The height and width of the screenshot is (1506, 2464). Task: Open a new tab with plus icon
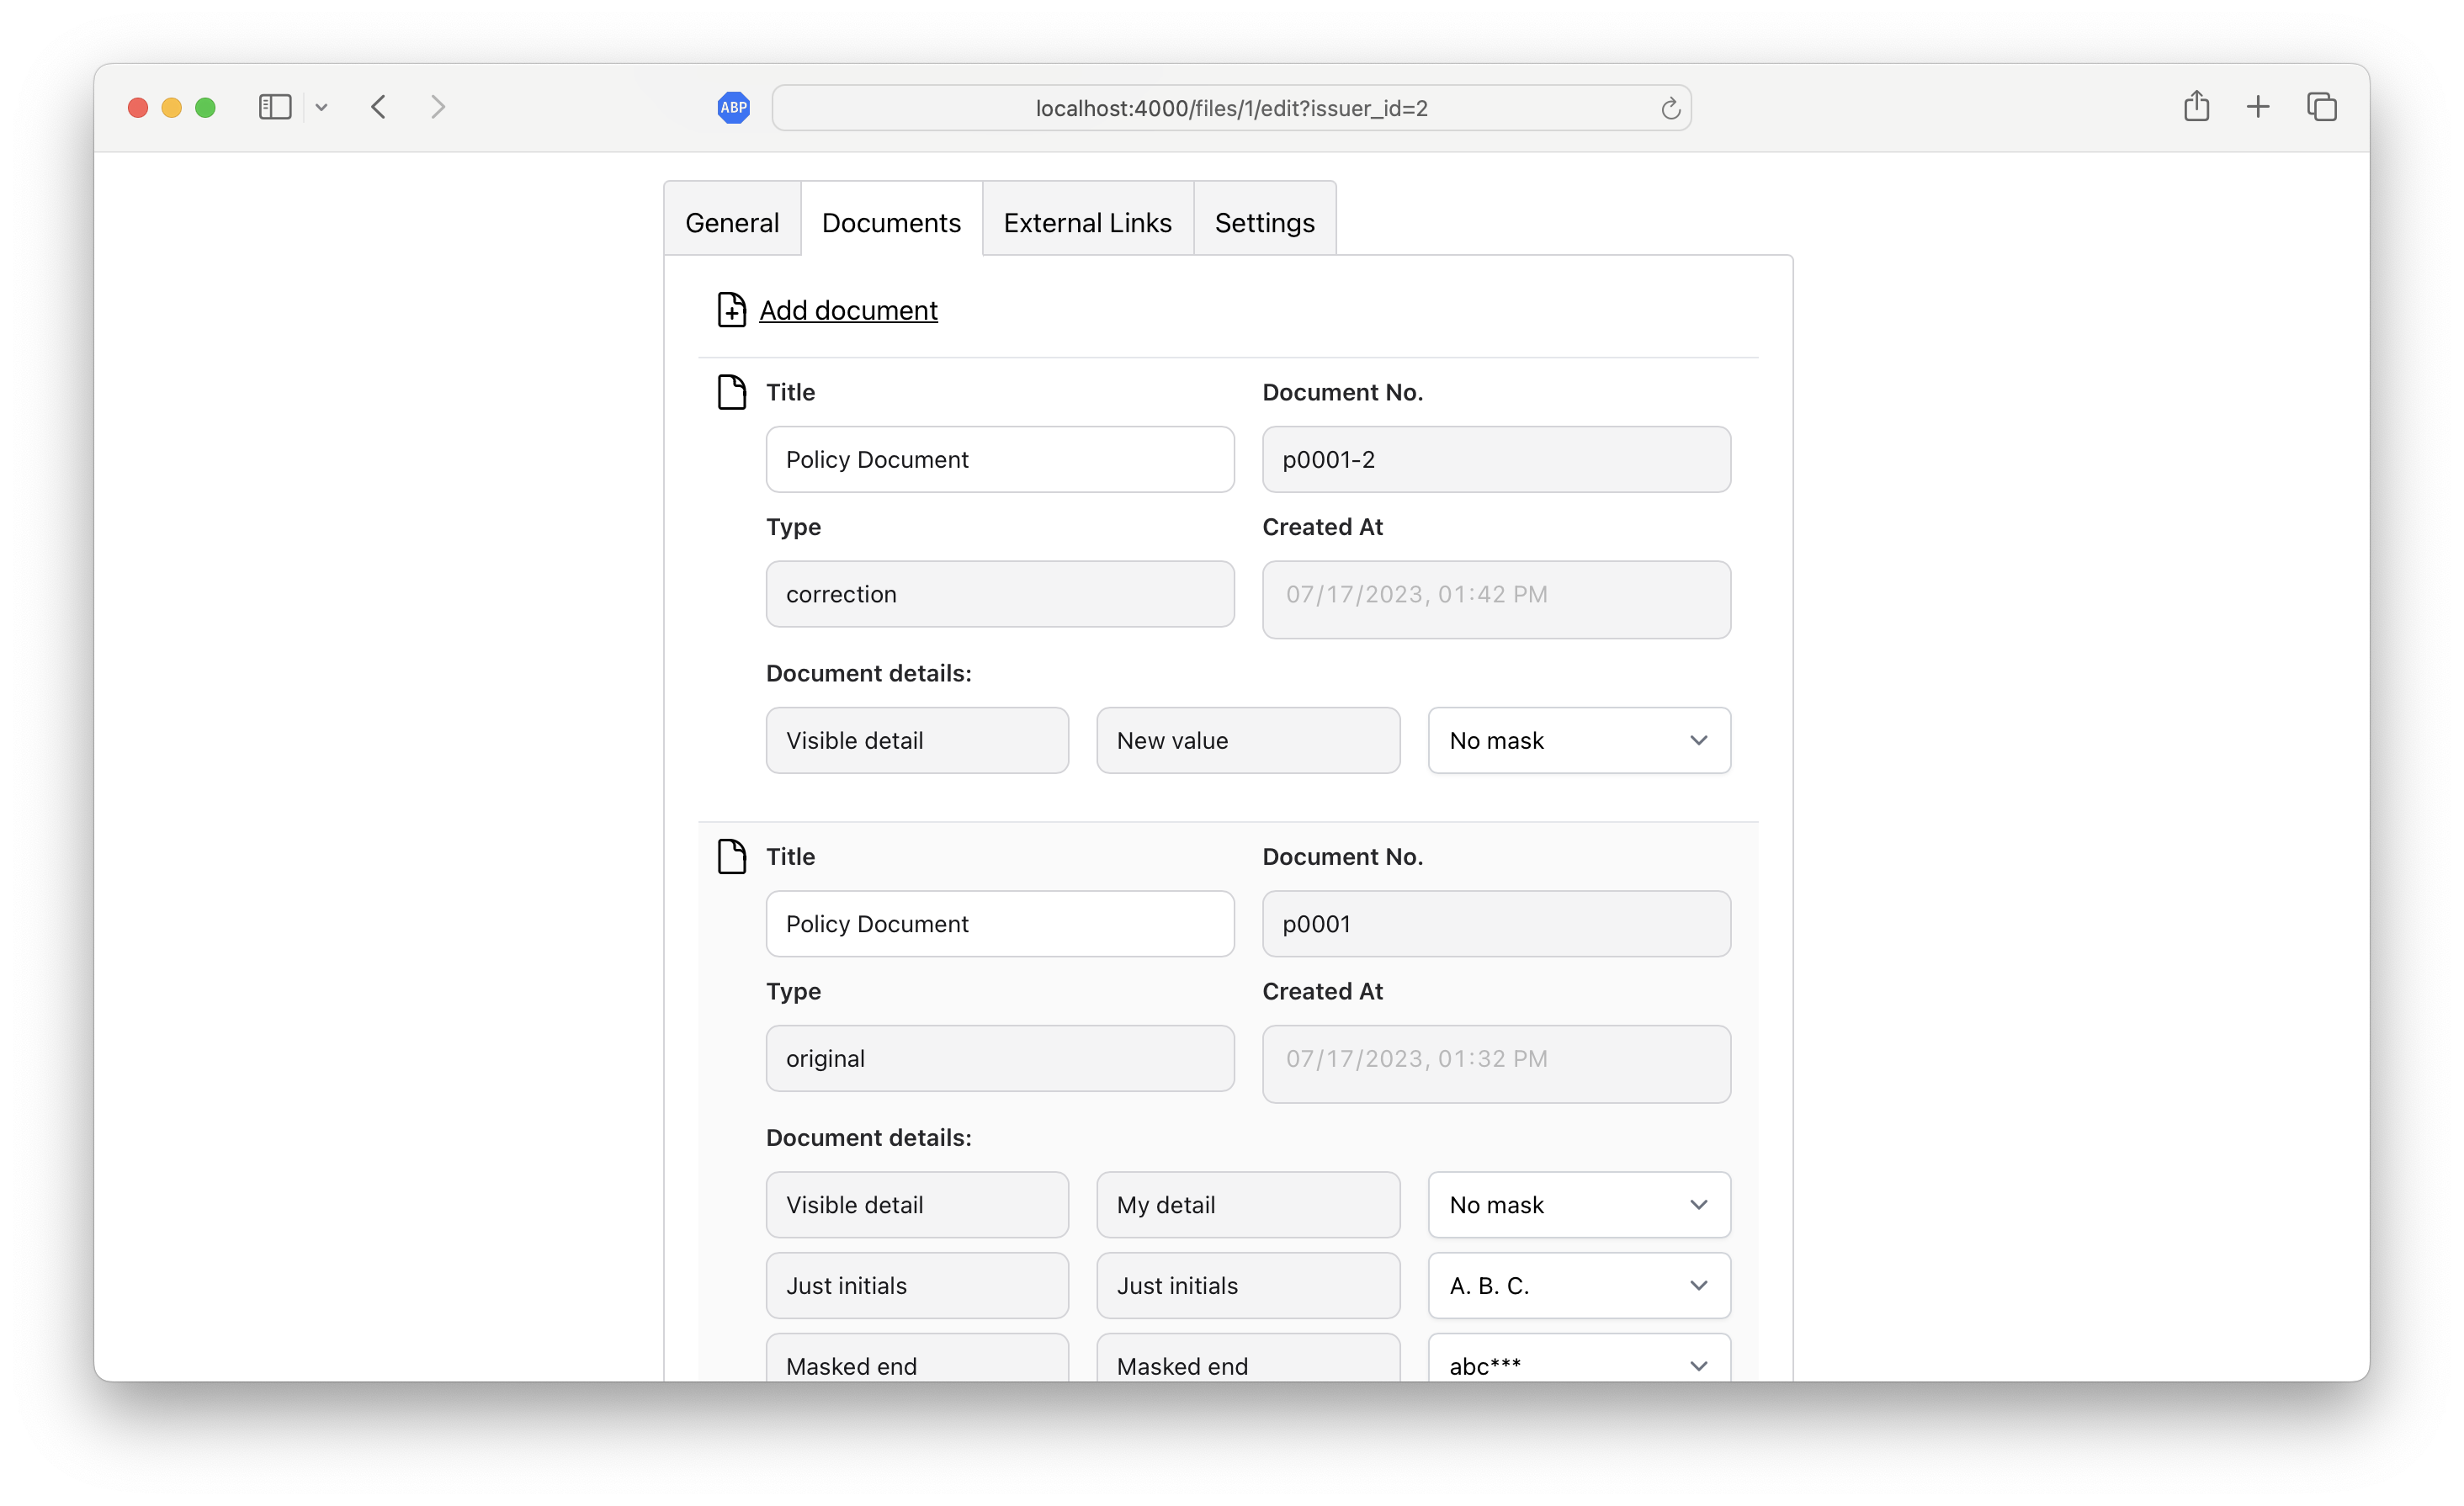point(2258,107)
